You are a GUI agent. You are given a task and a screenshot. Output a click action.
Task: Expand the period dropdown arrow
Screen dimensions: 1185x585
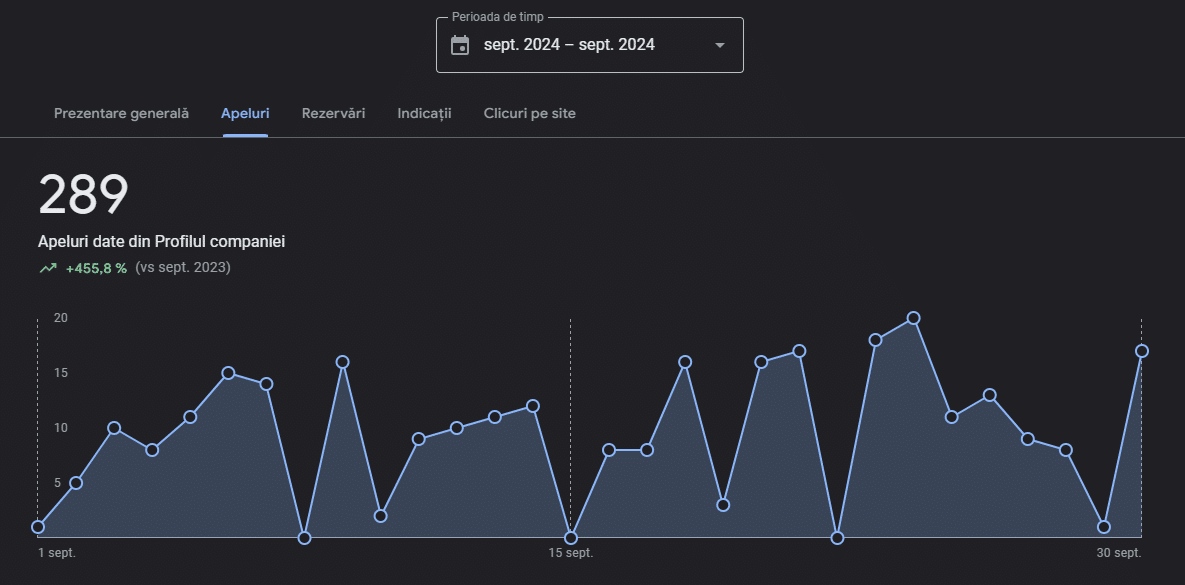[719, 45]
